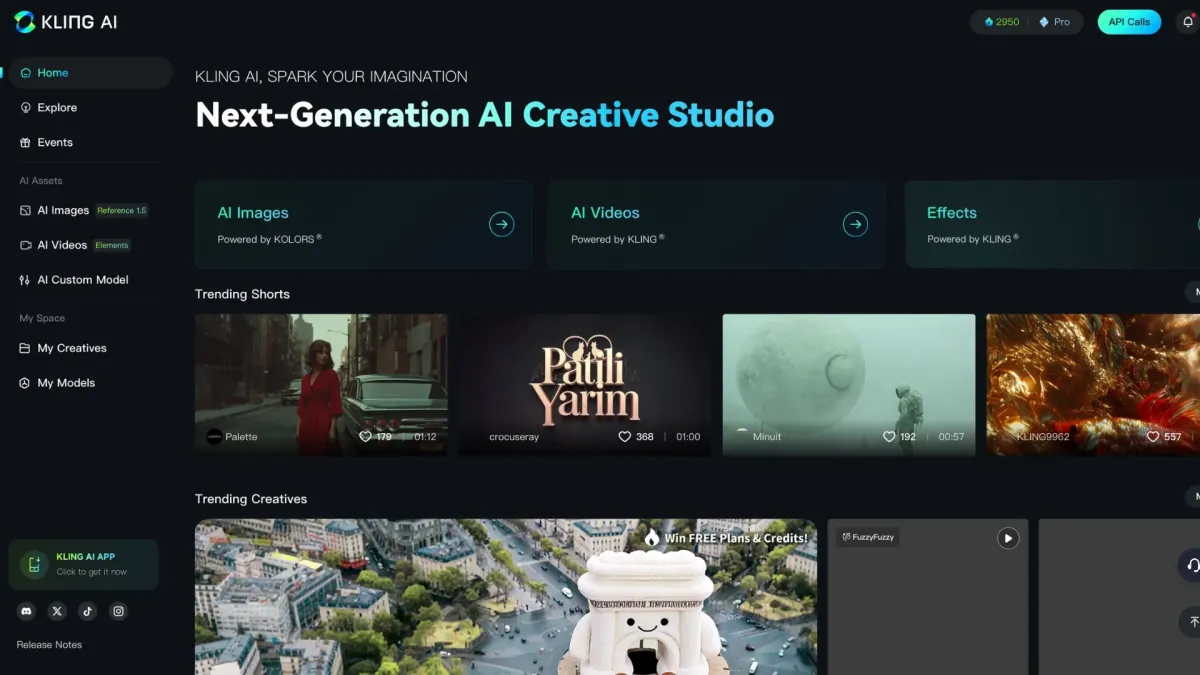The height and width of the screenshot is (675, 1200).
Task: Click the Elements badge beside AI Videos
Action: click(x=112, y=245)
